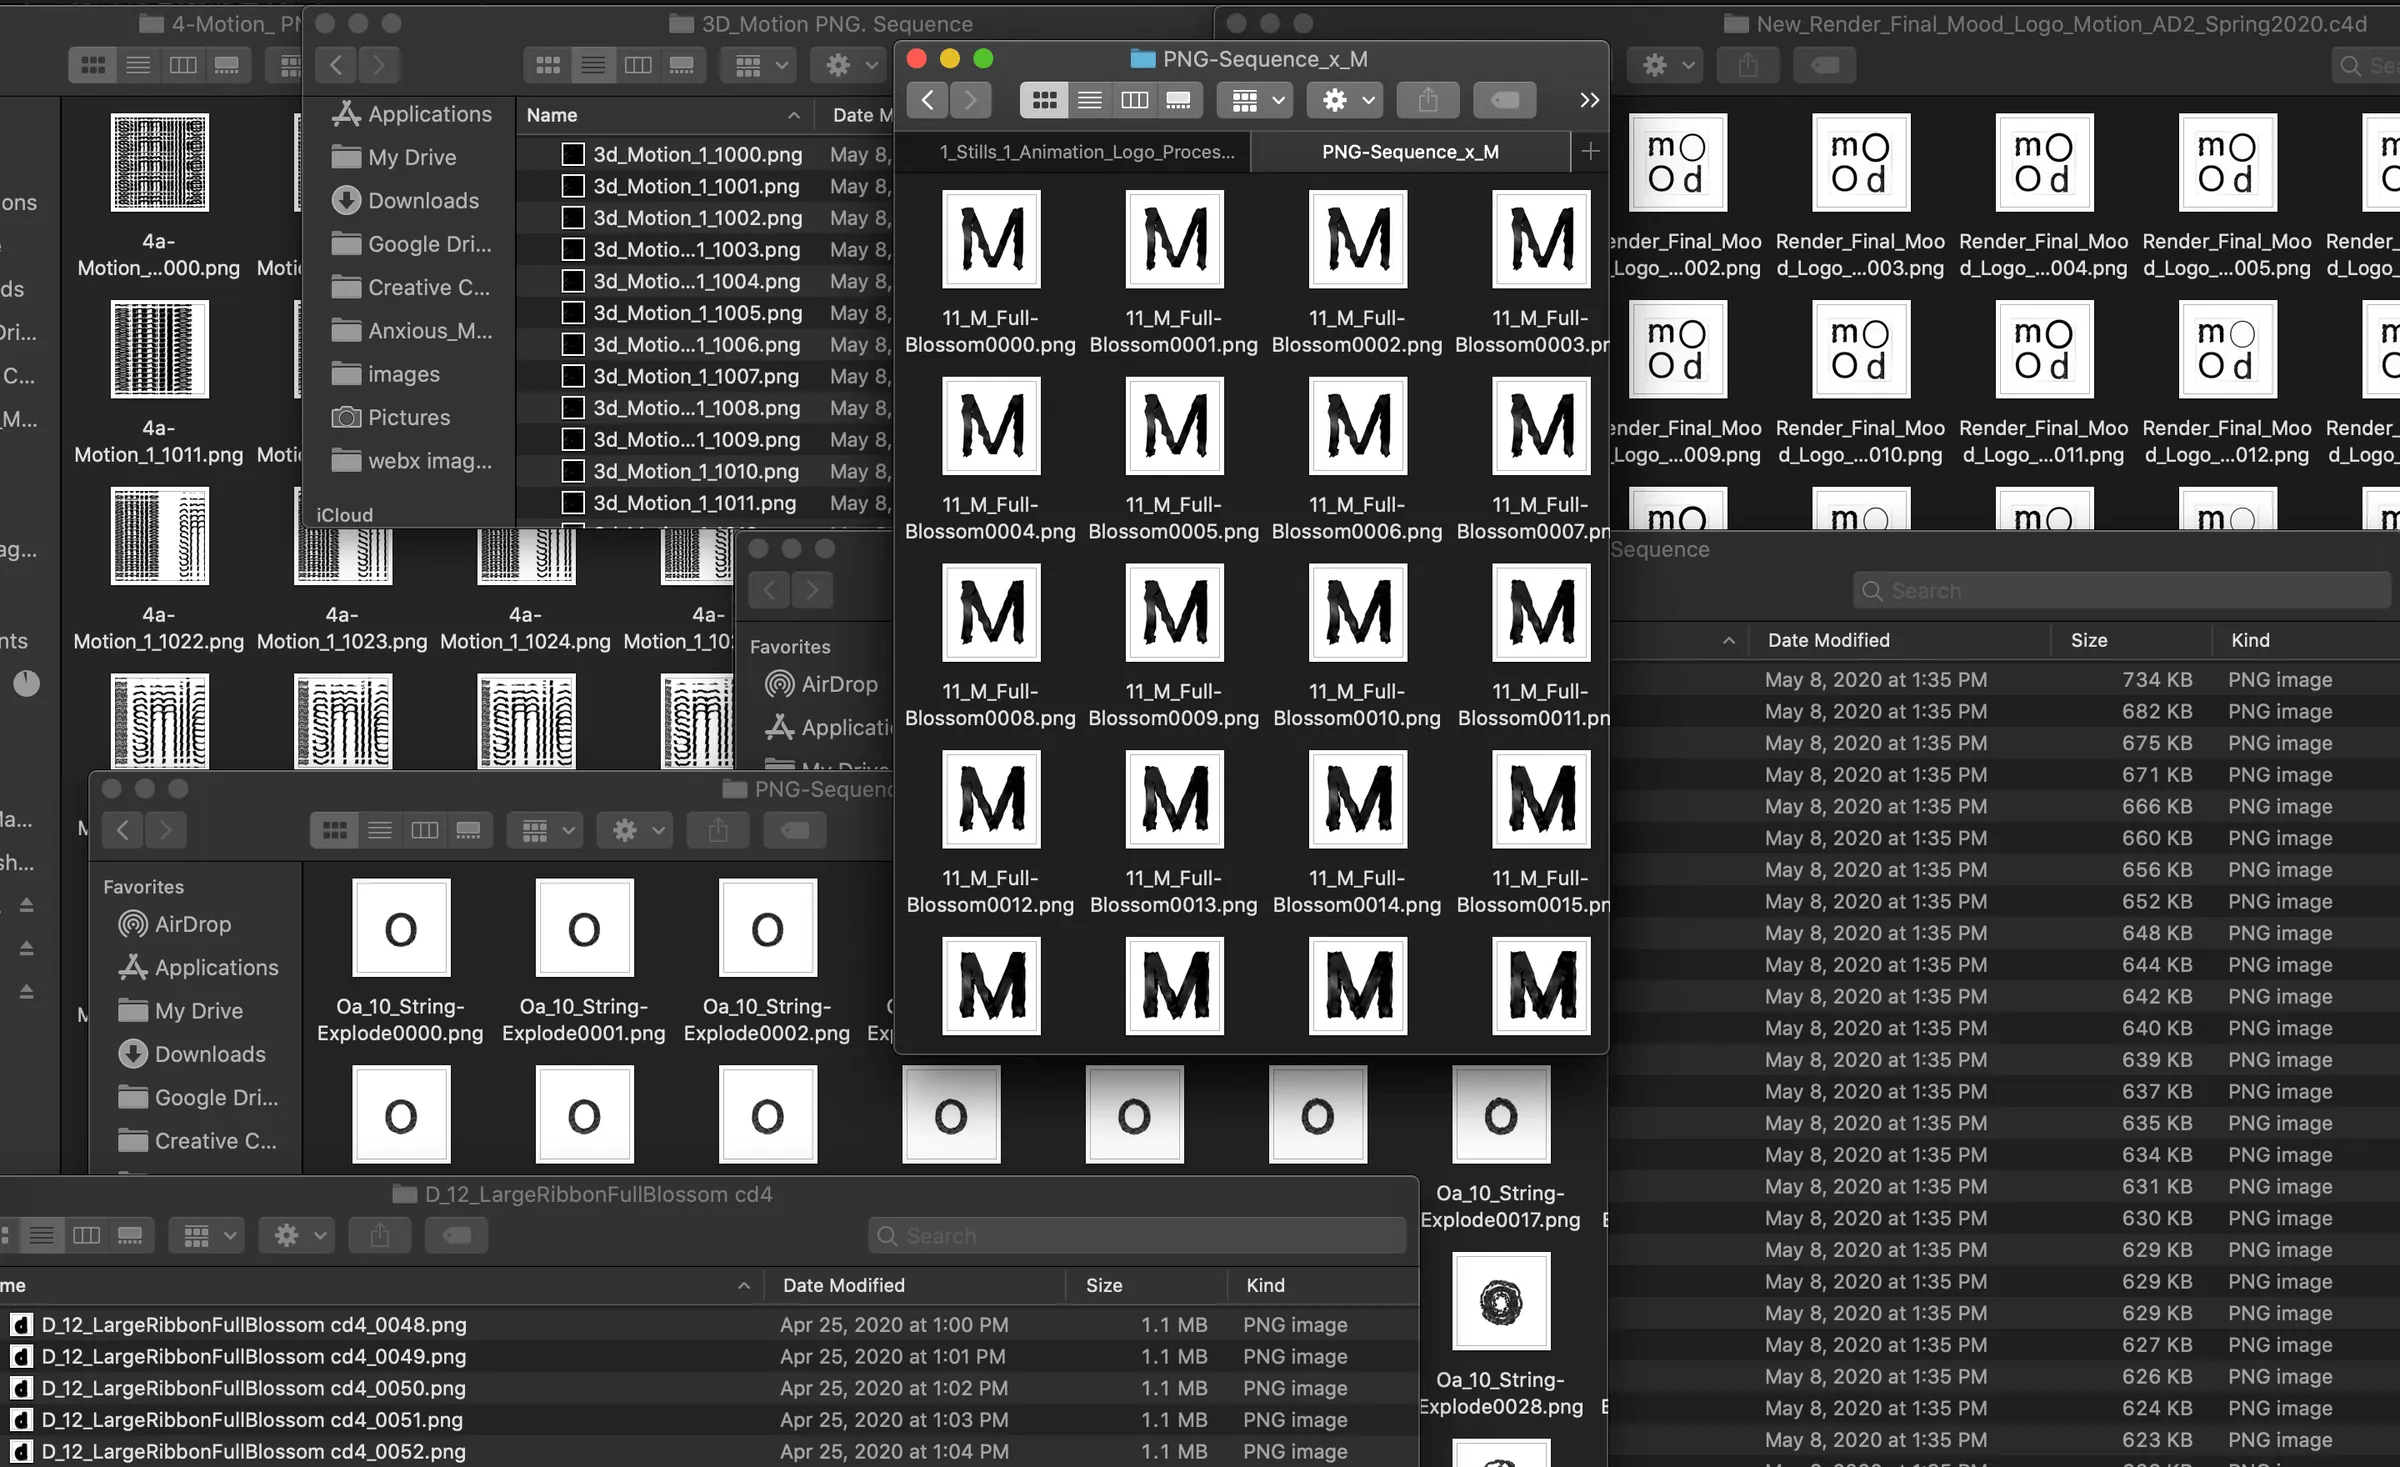The height and width of the screenshot is (1467, 2400).
Task: Click Edit Tags button in New_Render_Final_Mood window
Action: point(1825,66)
